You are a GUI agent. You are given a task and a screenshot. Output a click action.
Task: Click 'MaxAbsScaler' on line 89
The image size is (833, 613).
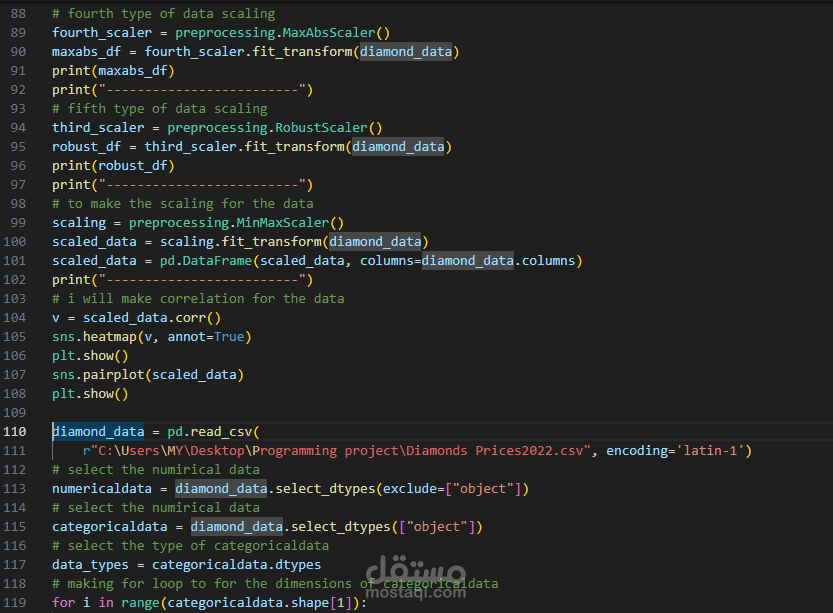[328, 32]
